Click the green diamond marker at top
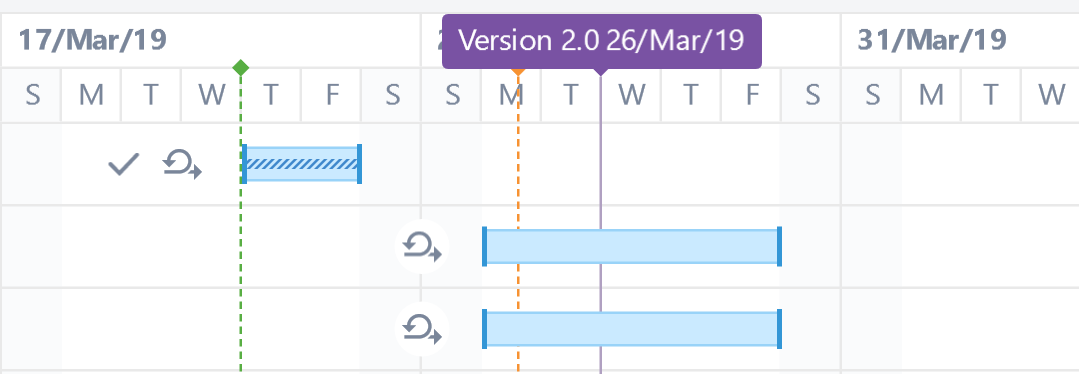Viewport: 1079px width, 374px height. (x=241, y=67)
